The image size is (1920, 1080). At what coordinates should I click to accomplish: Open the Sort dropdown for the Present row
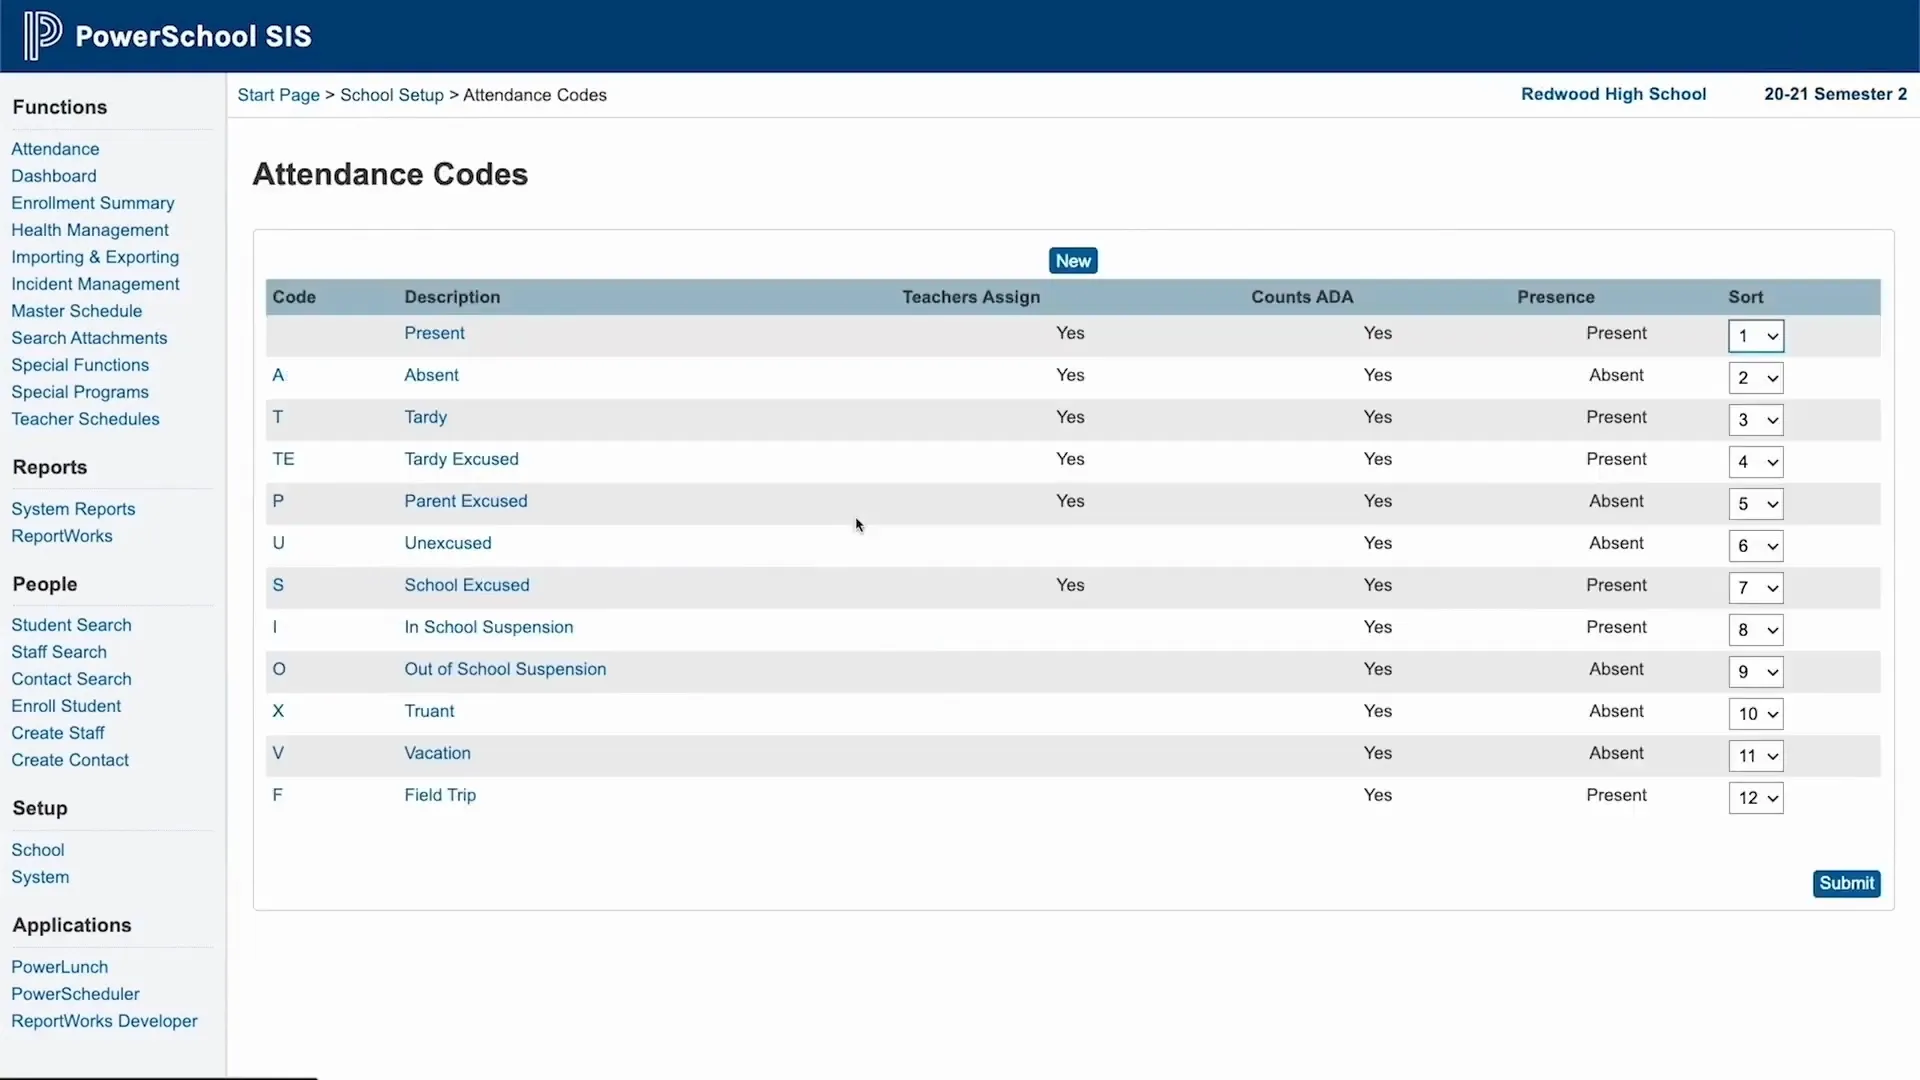click(x=1755, y=336)
